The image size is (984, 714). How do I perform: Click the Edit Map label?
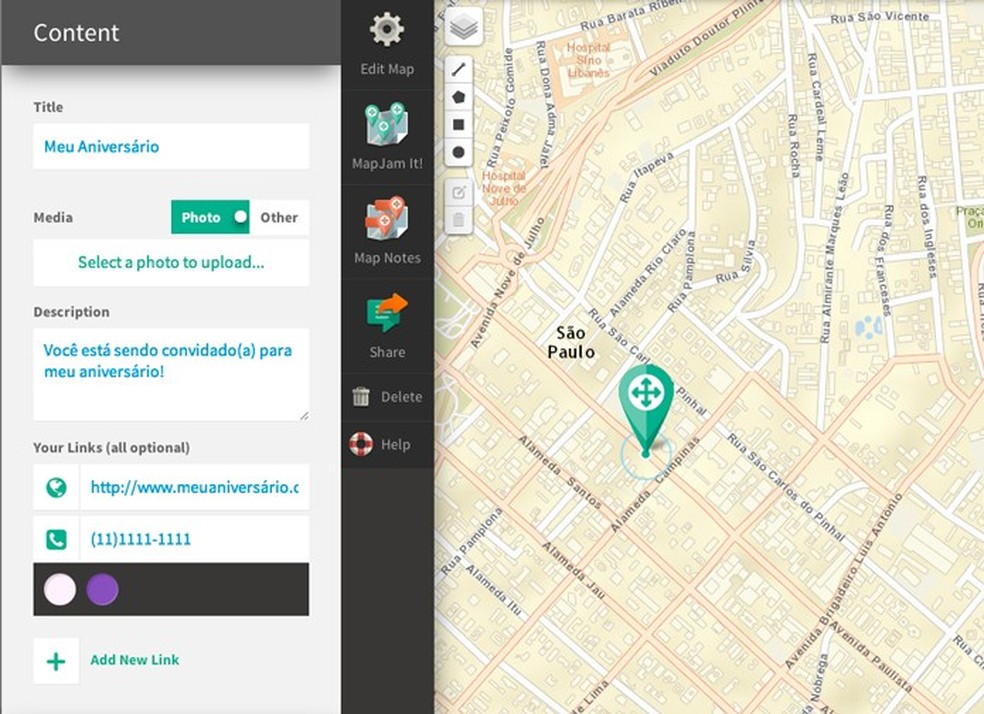tap(387, 69)
